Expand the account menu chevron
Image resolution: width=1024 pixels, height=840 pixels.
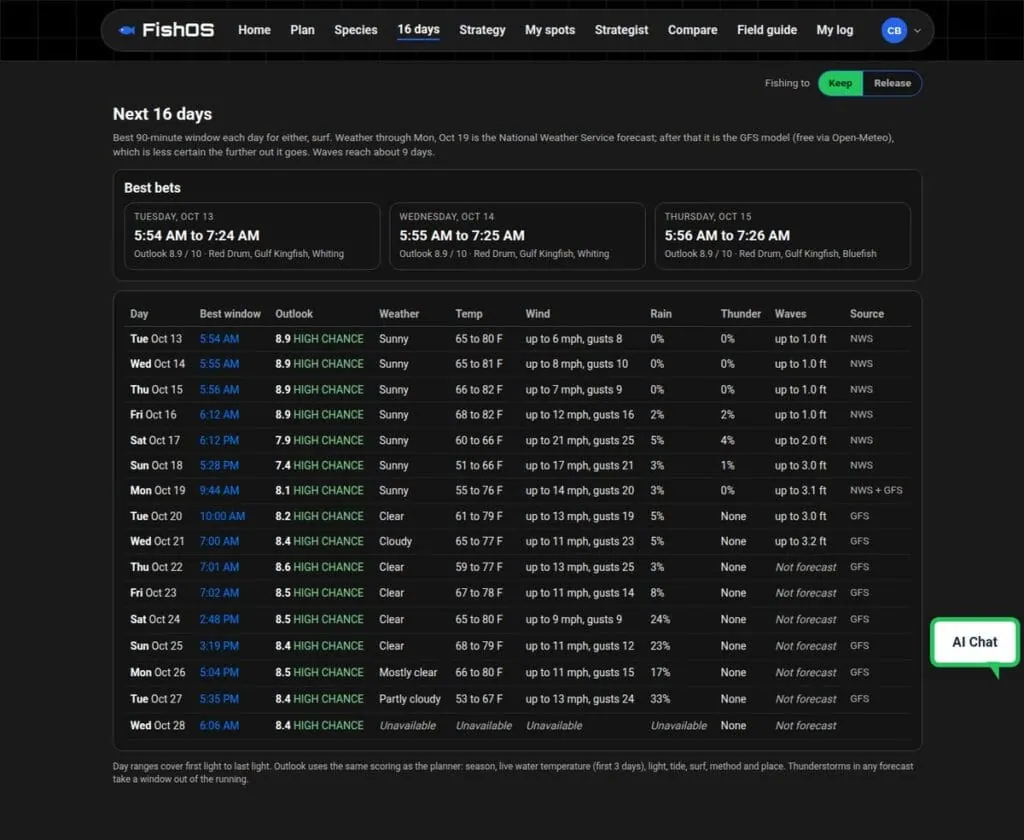click(918, 30)
